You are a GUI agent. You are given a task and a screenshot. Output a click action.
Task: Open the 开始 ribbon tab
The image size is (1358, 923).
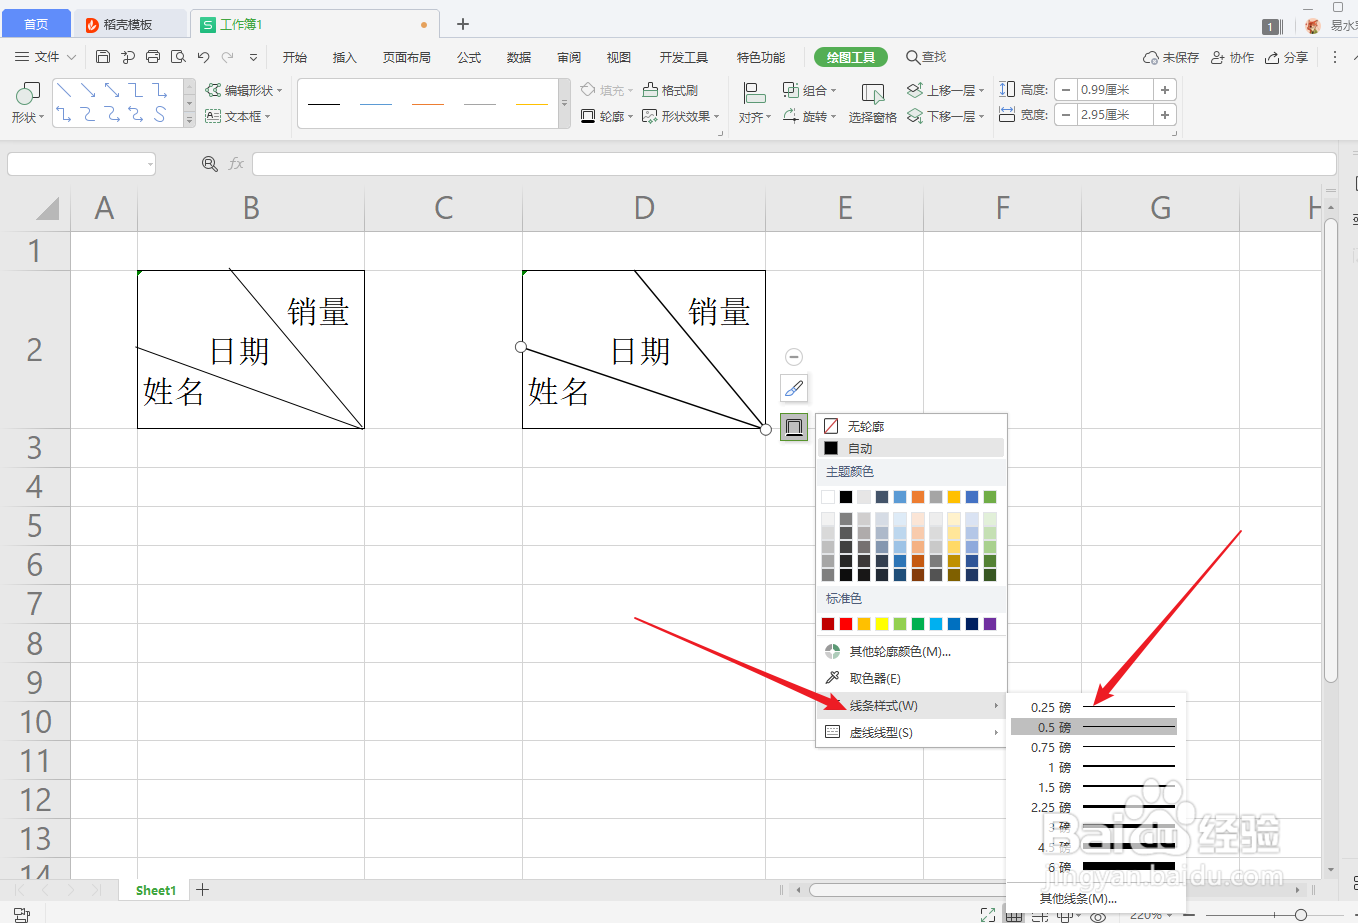pyautogui.click(x=295, y=57)
